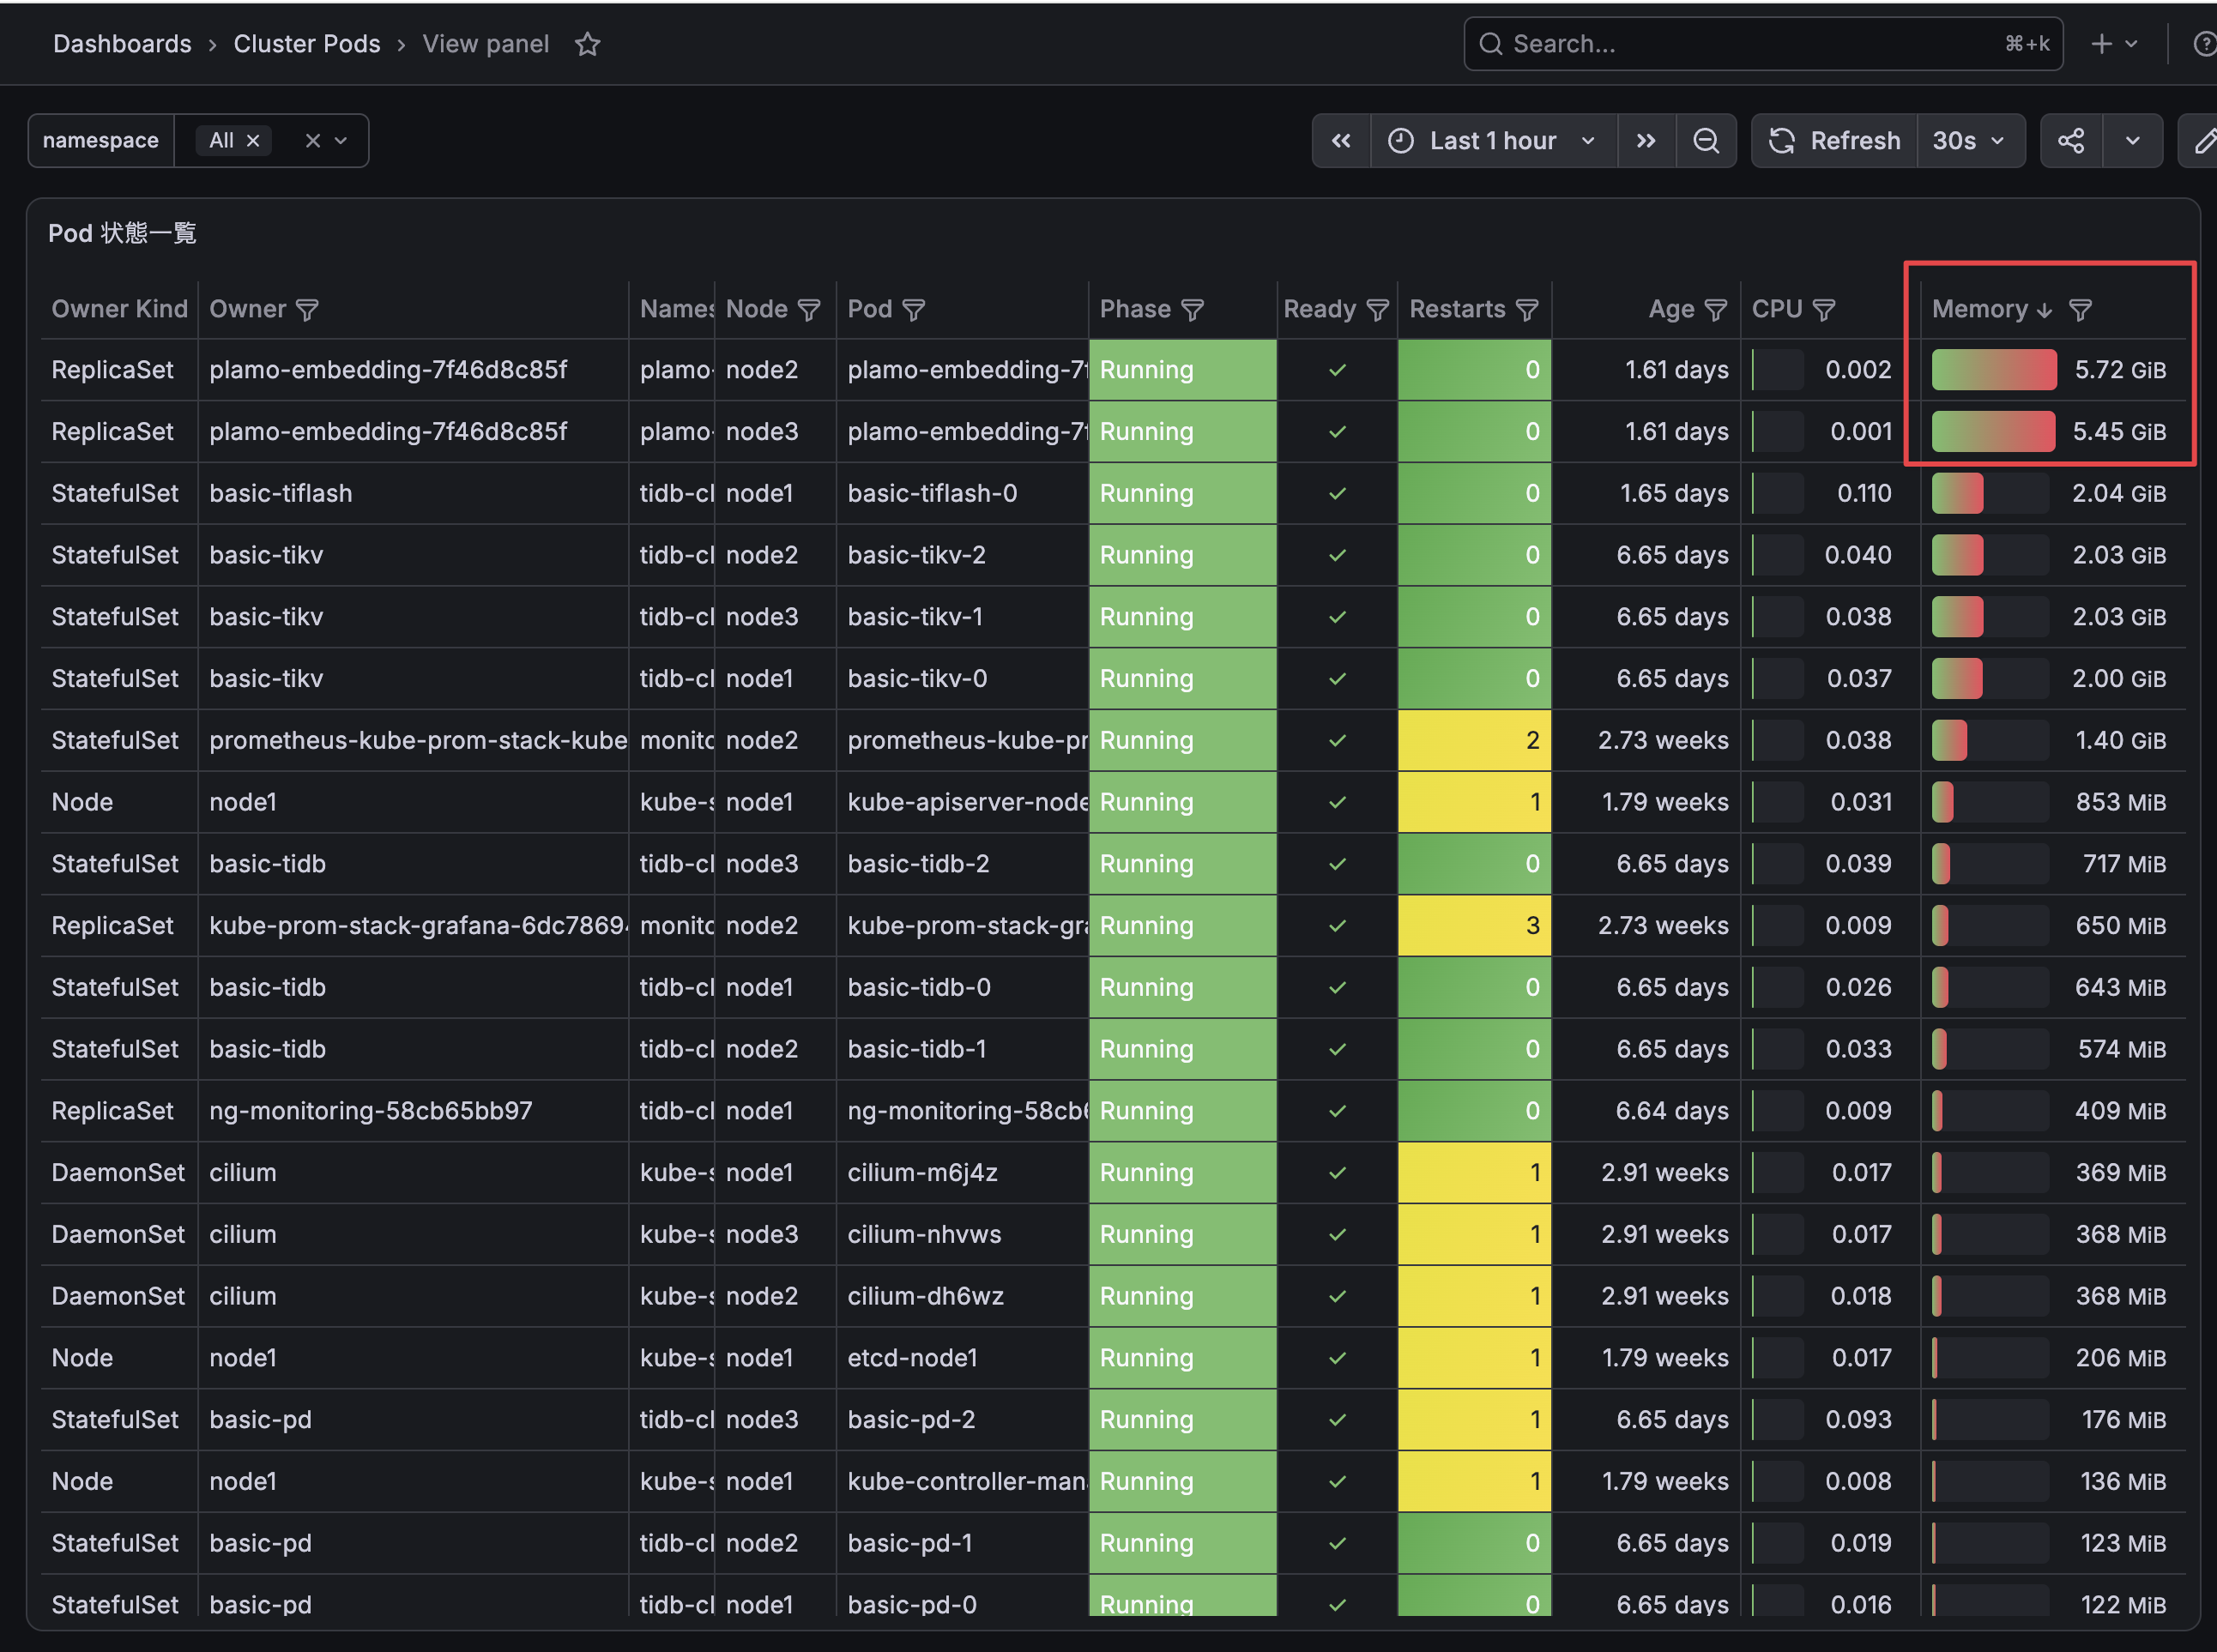Screen dimensions: 2217x1652
Task: Click the search magnifier icon
Action: pos(1490,44)
